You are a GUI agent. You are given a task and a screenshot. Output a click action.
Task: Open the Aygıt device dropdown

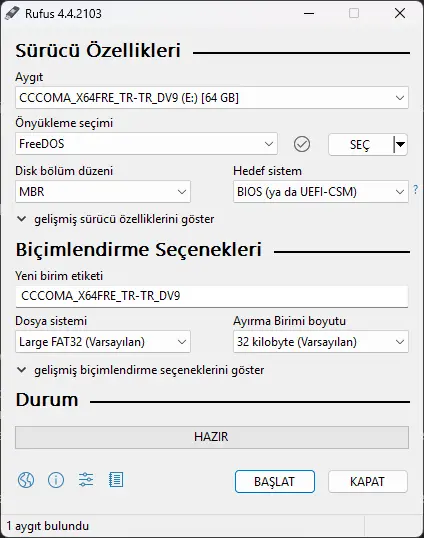212,98
